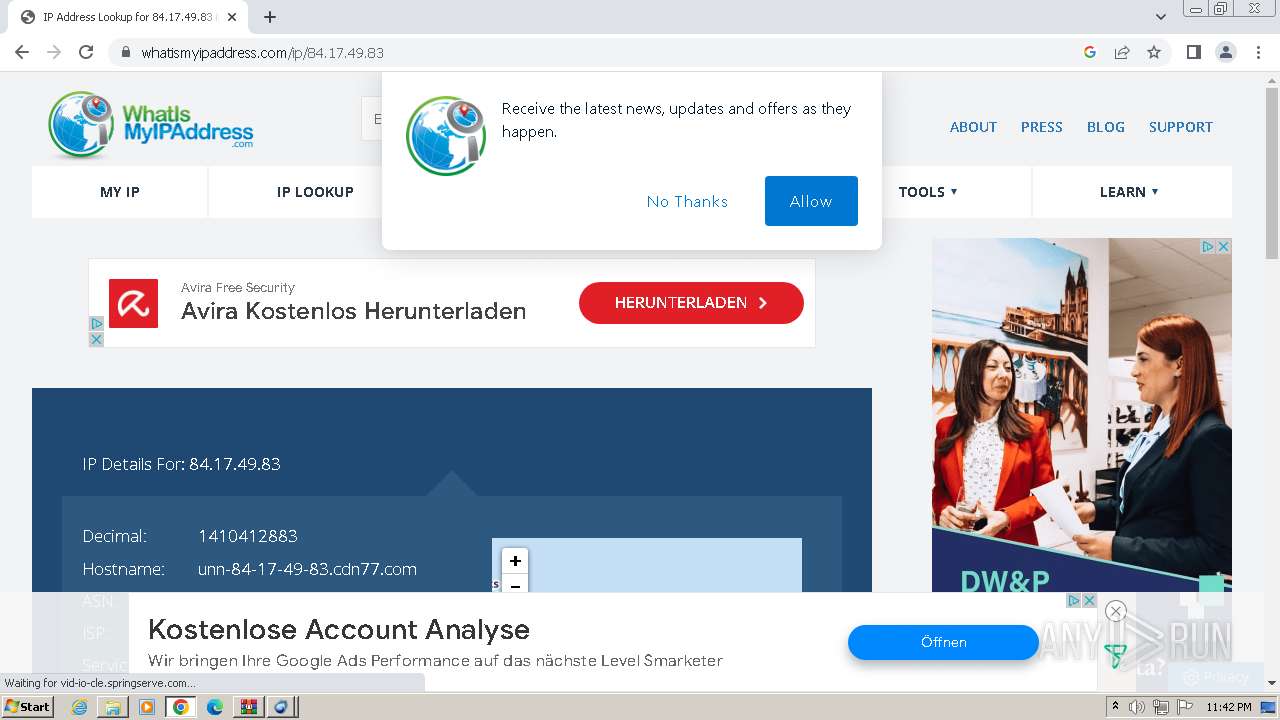
Task: Switch to Chrome in the taskbar
Action: coord(181,707)
